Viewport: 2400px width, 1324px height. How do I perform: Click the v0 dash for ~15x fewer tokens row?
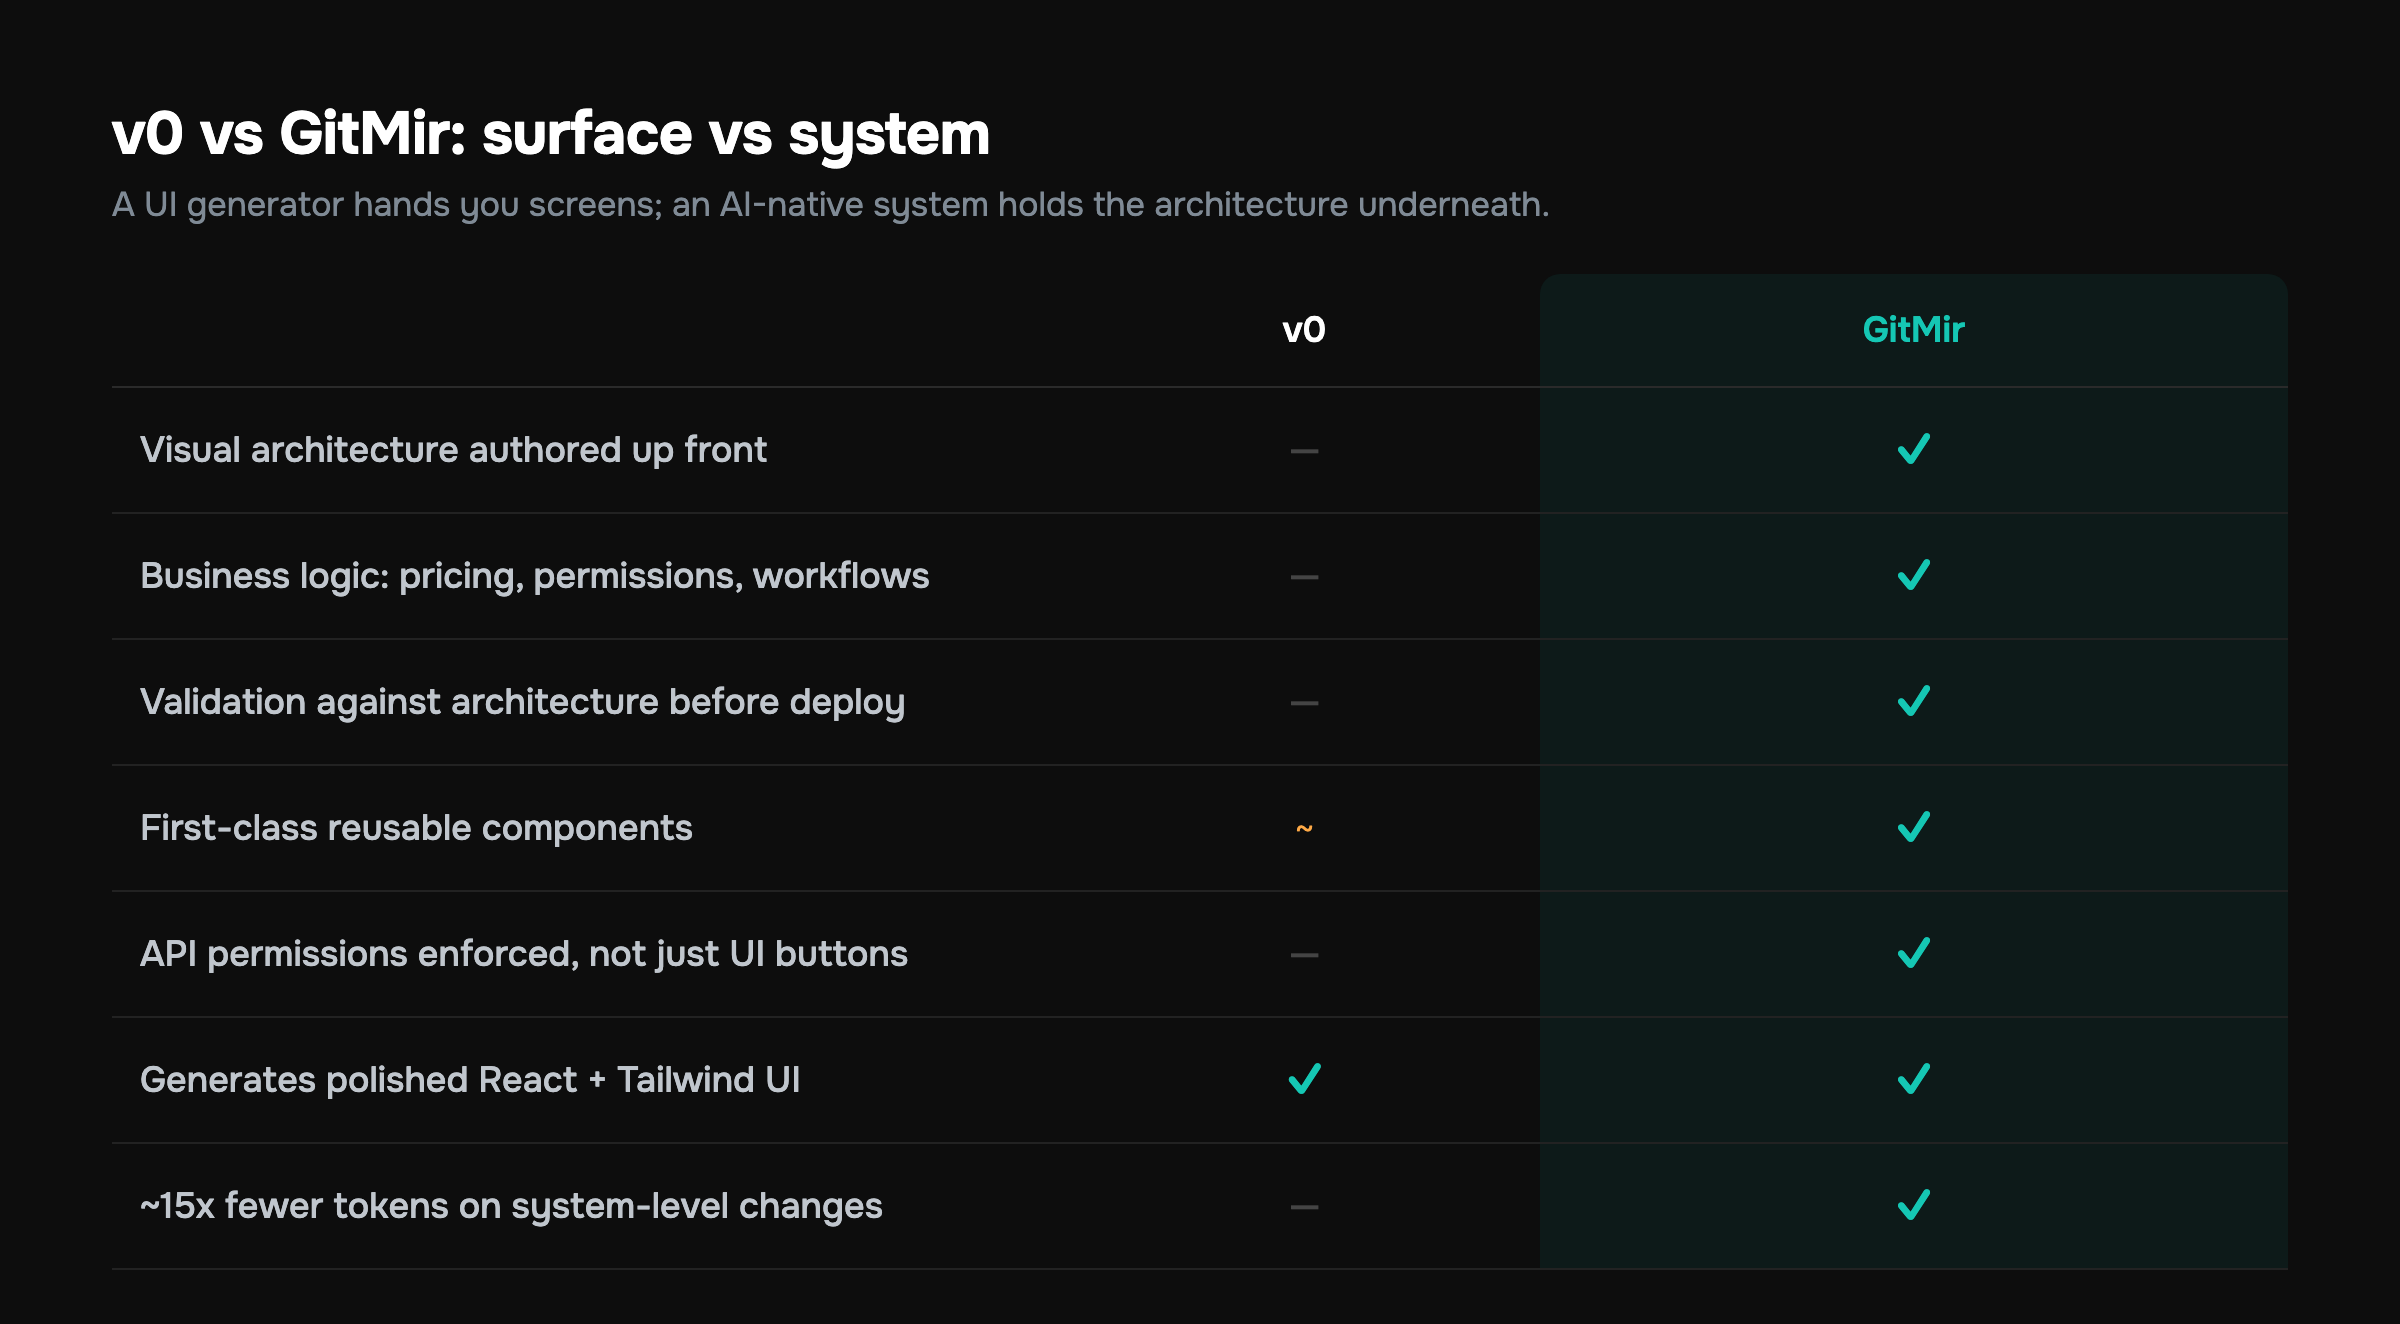1304,1208
